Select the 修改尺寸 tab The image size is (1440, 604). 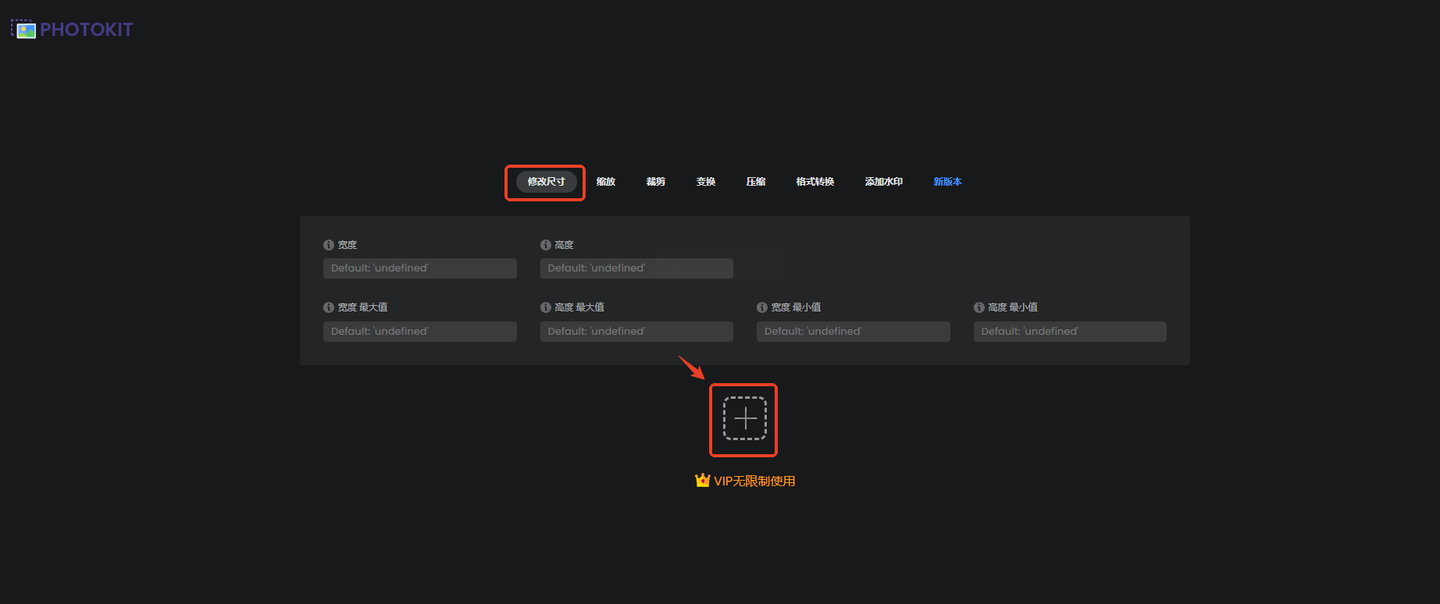point(546,182)
